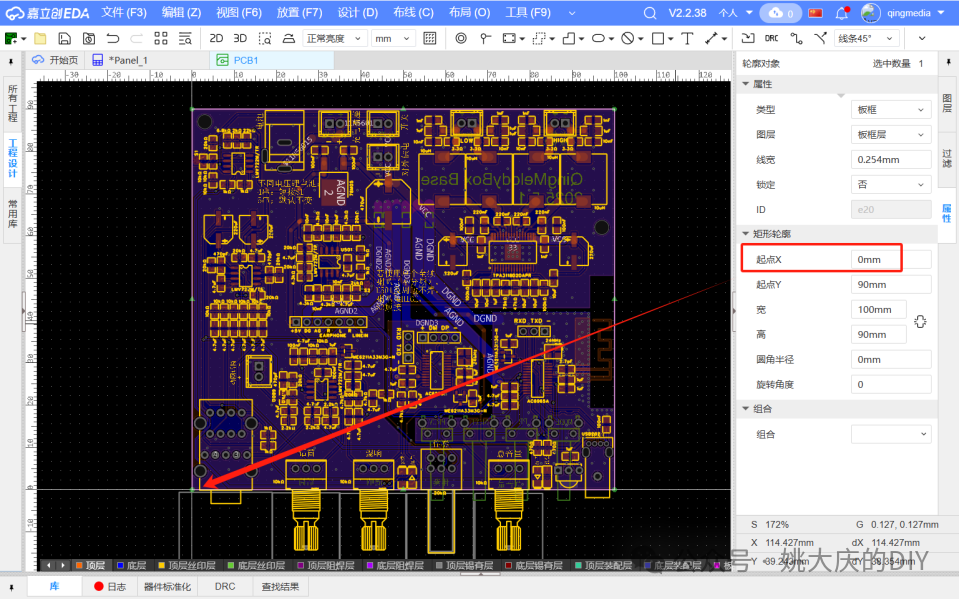Switch to the 底层 bottom layer
The height and width of the screenshot is (599, 959).
pyautogui.click(x=132, y=564)
